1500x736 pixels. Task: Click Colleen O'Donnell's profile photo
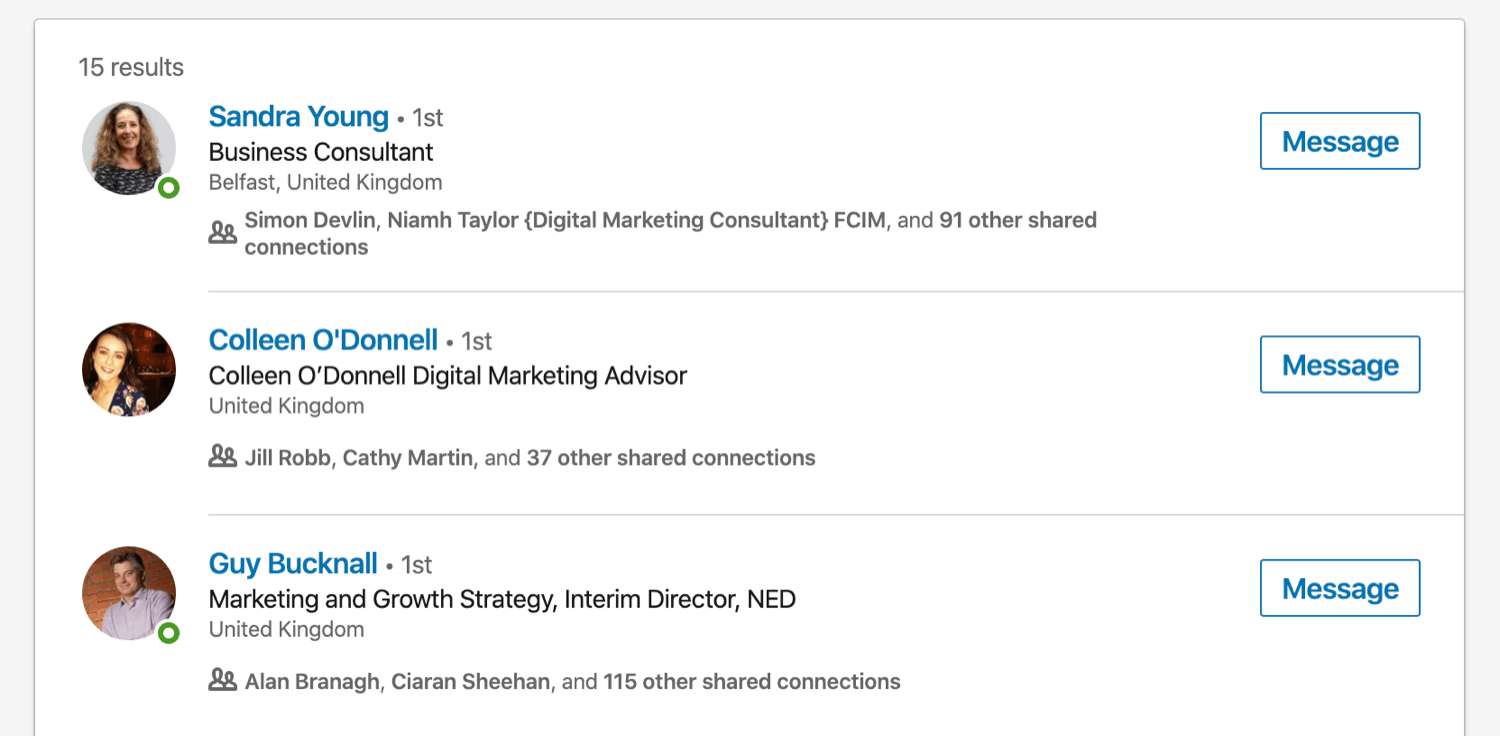128,369
